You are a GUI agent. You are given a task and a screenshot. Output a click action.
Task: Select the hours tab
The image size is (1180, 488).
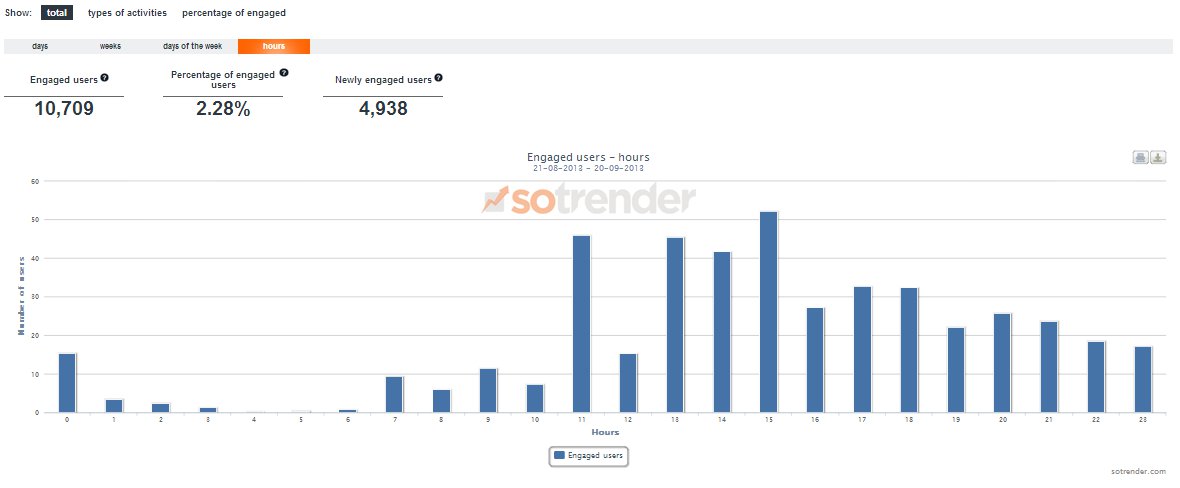point(273,46)
